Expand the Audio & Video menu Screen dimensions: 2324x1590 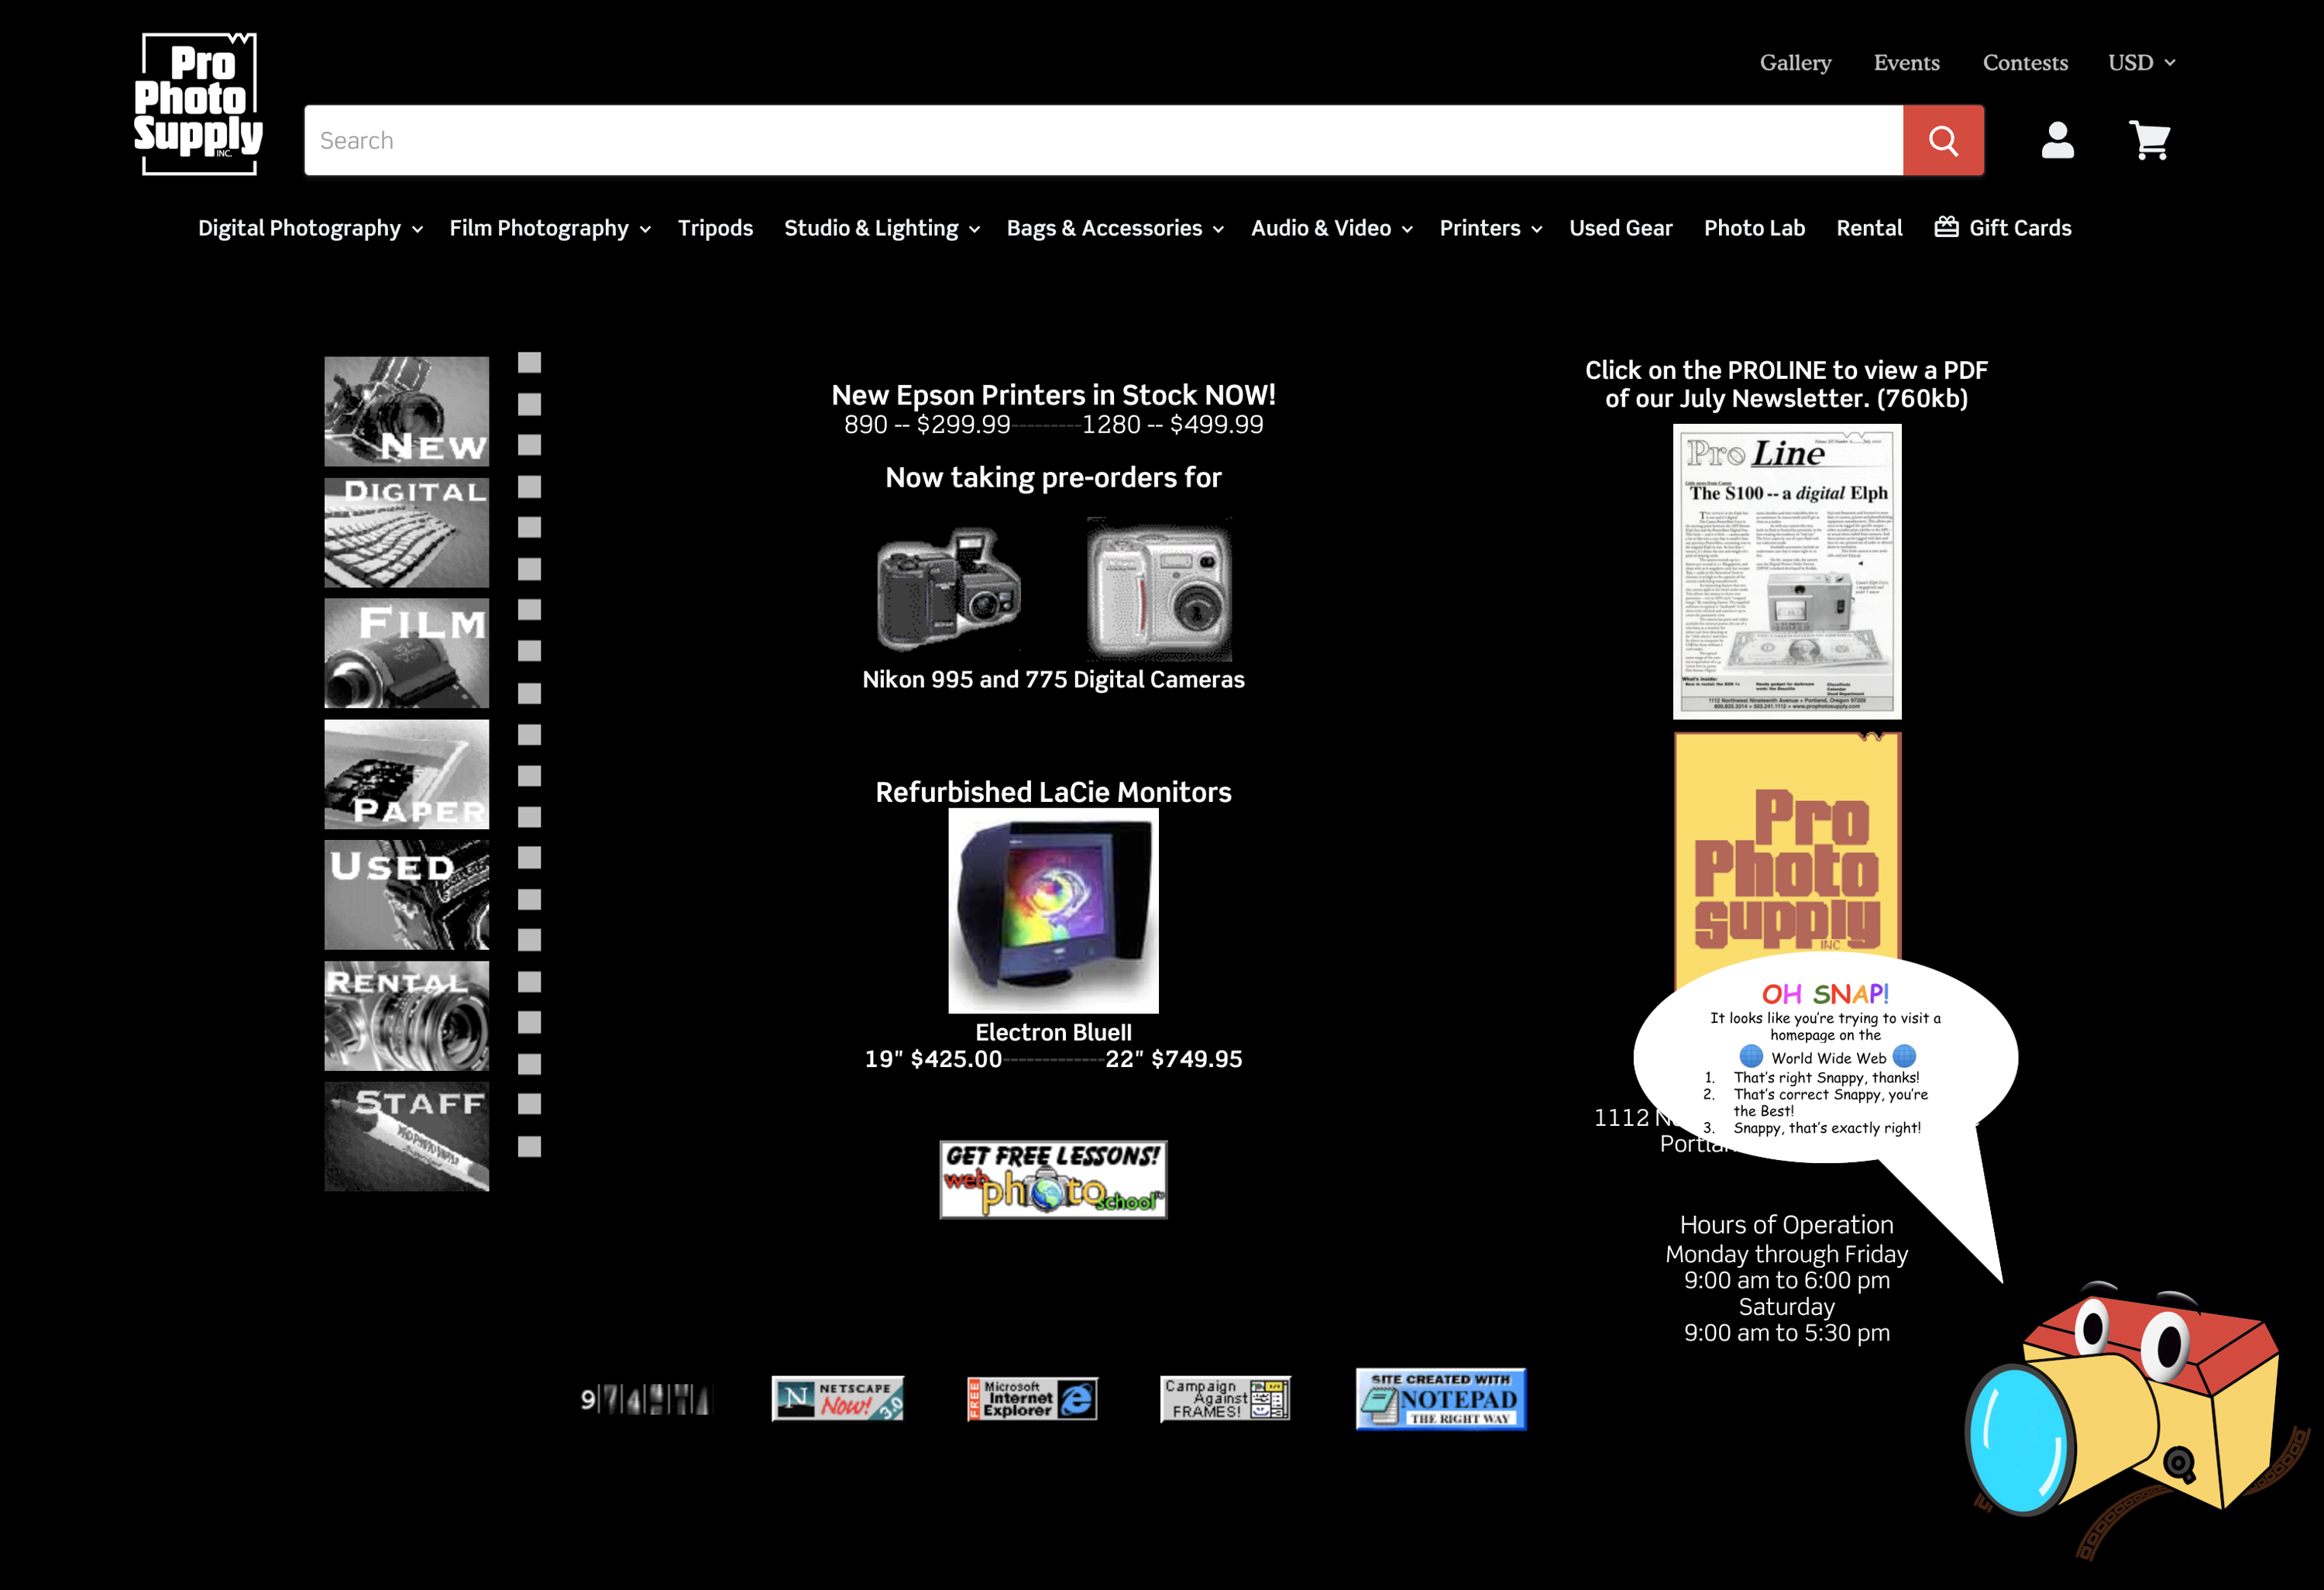click(1331, 228)
